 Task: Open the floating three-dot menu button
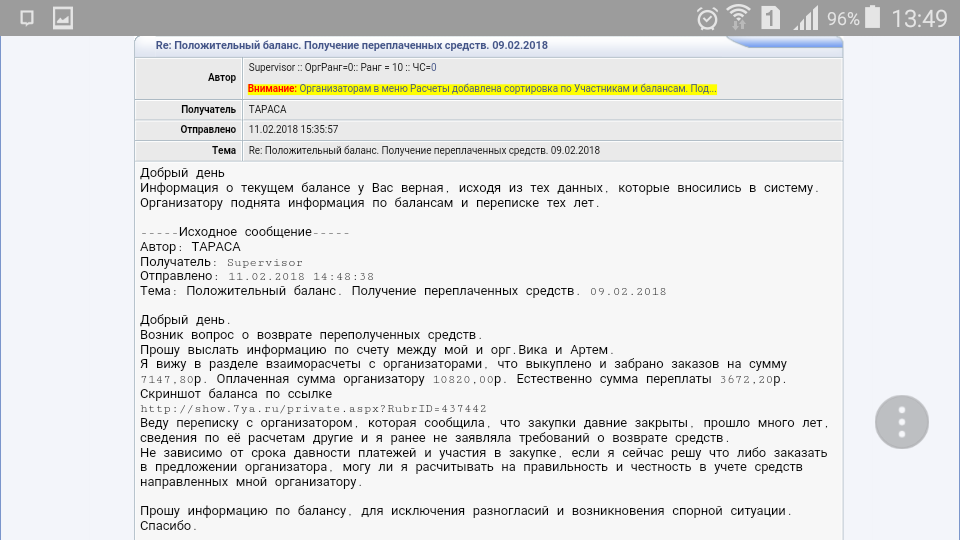tap(902, 422)
